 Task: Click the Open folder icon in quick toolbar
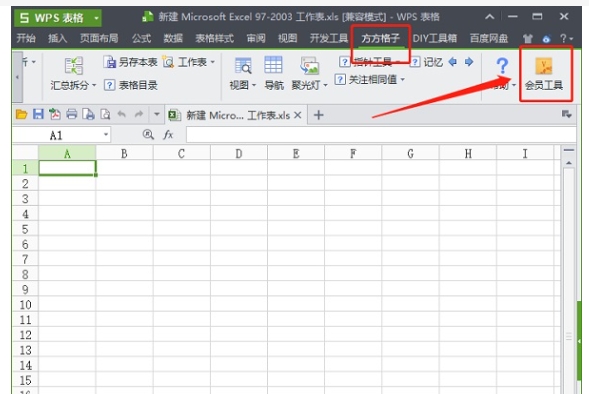click(21, 114)
